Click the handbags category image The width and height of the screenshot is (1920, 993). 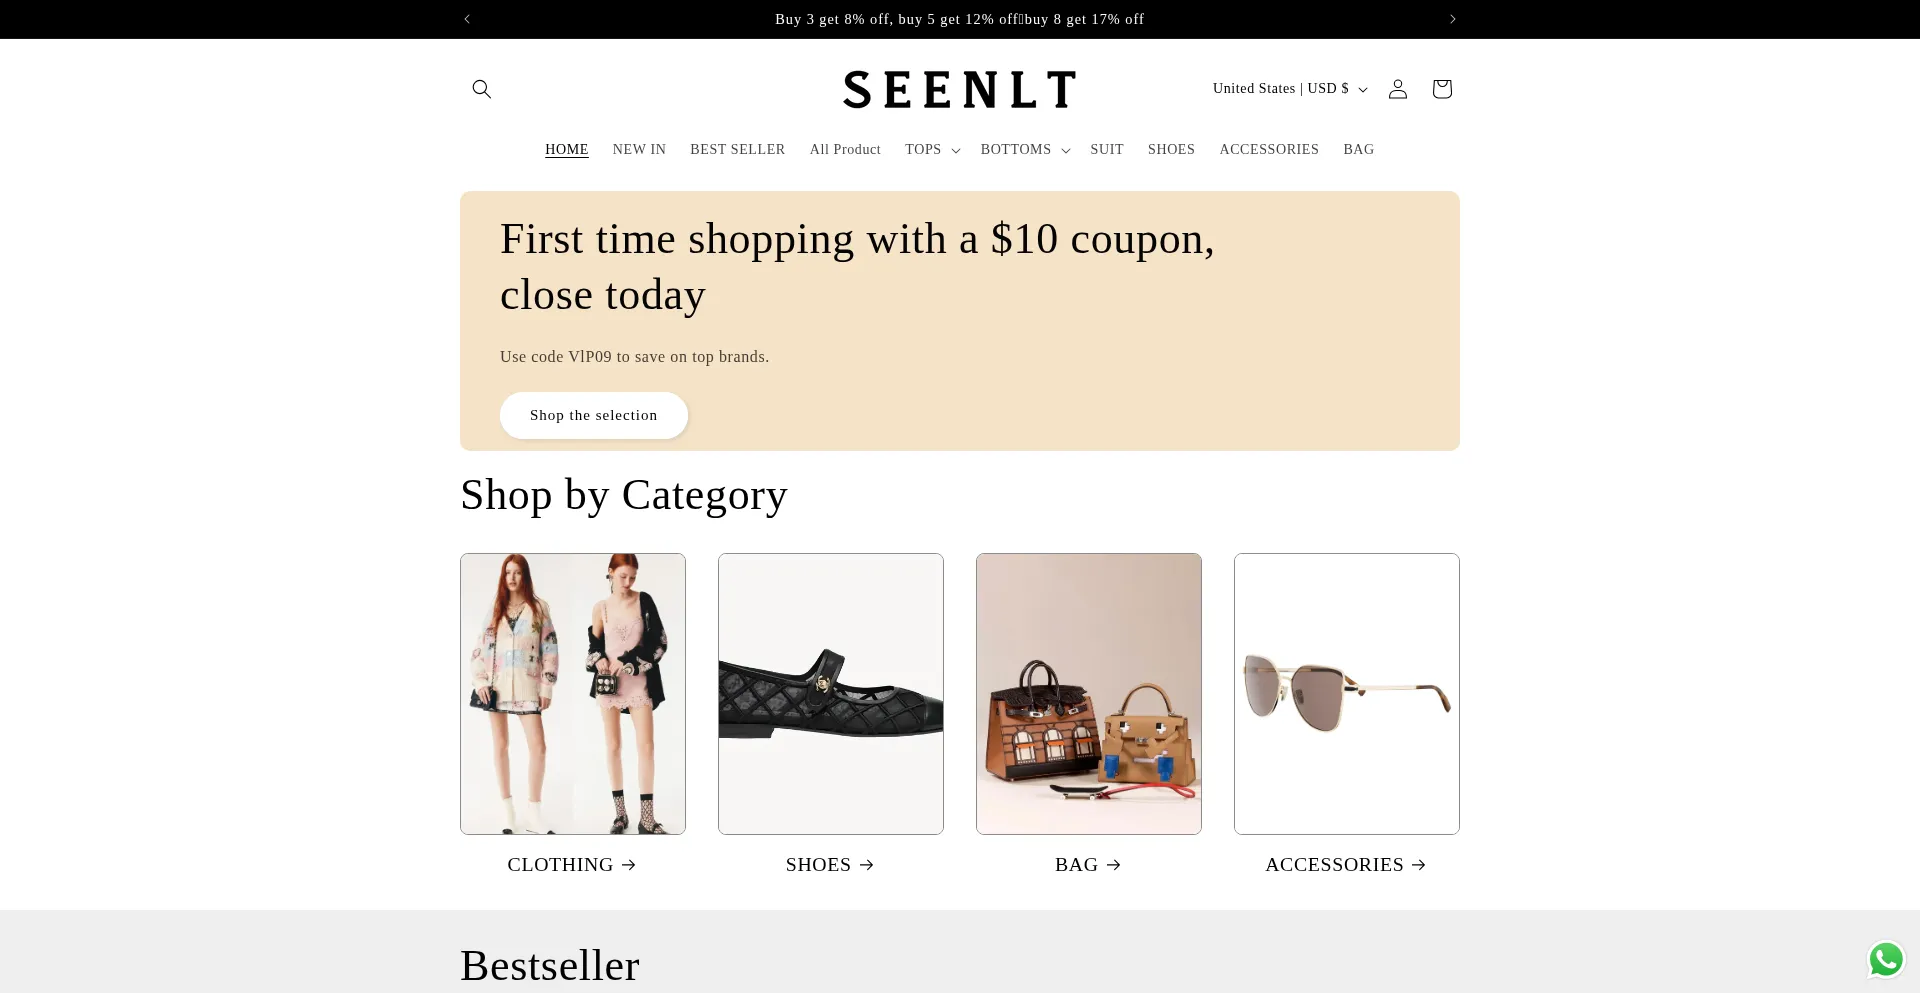pos(1088,694)
